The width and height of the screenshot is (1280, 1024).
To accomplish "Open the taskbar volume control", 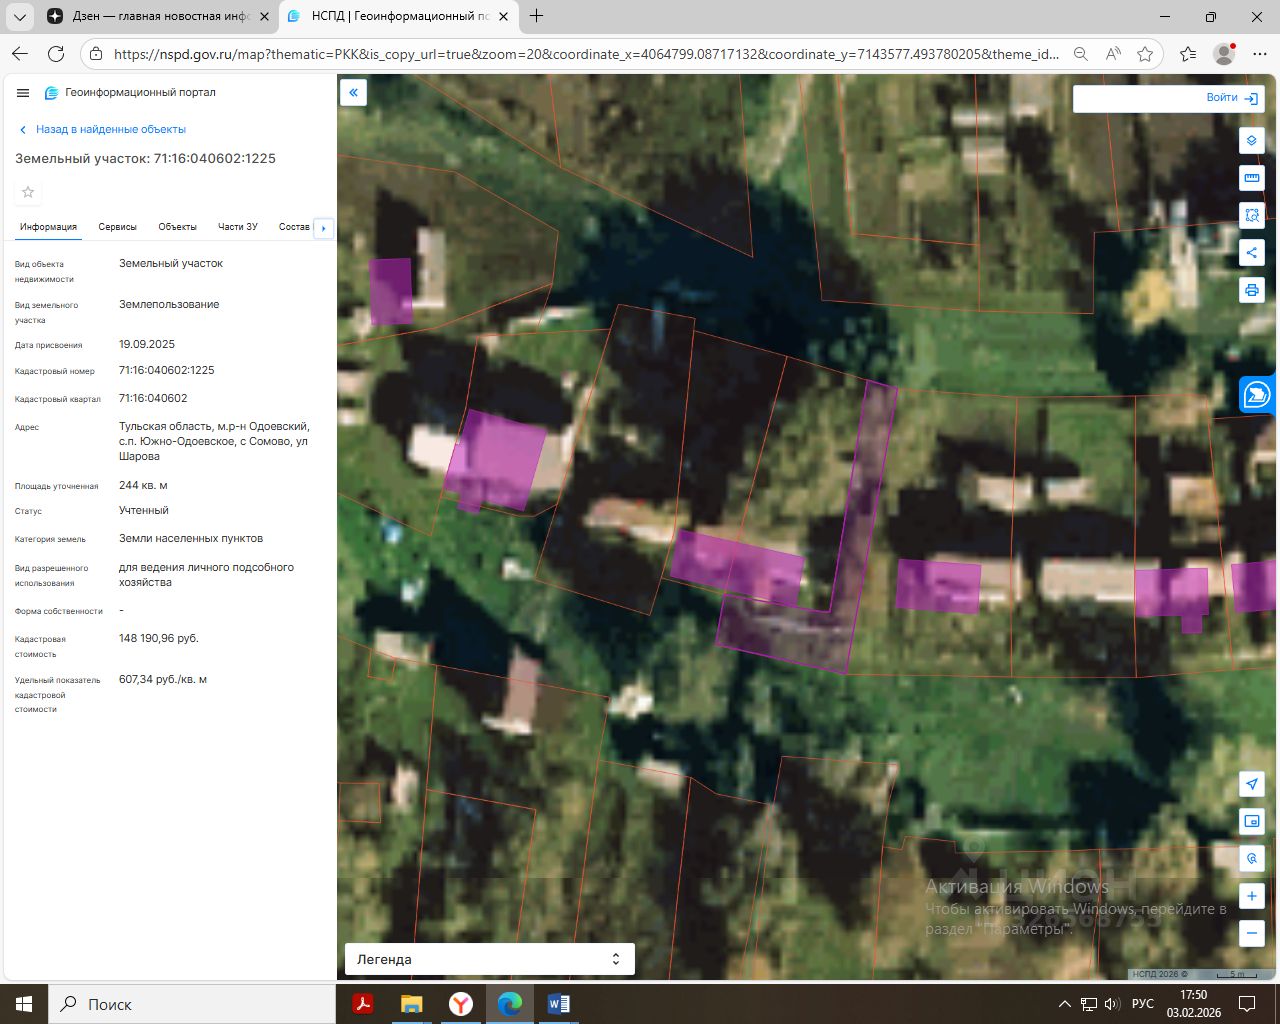I will point(1112,1004).
